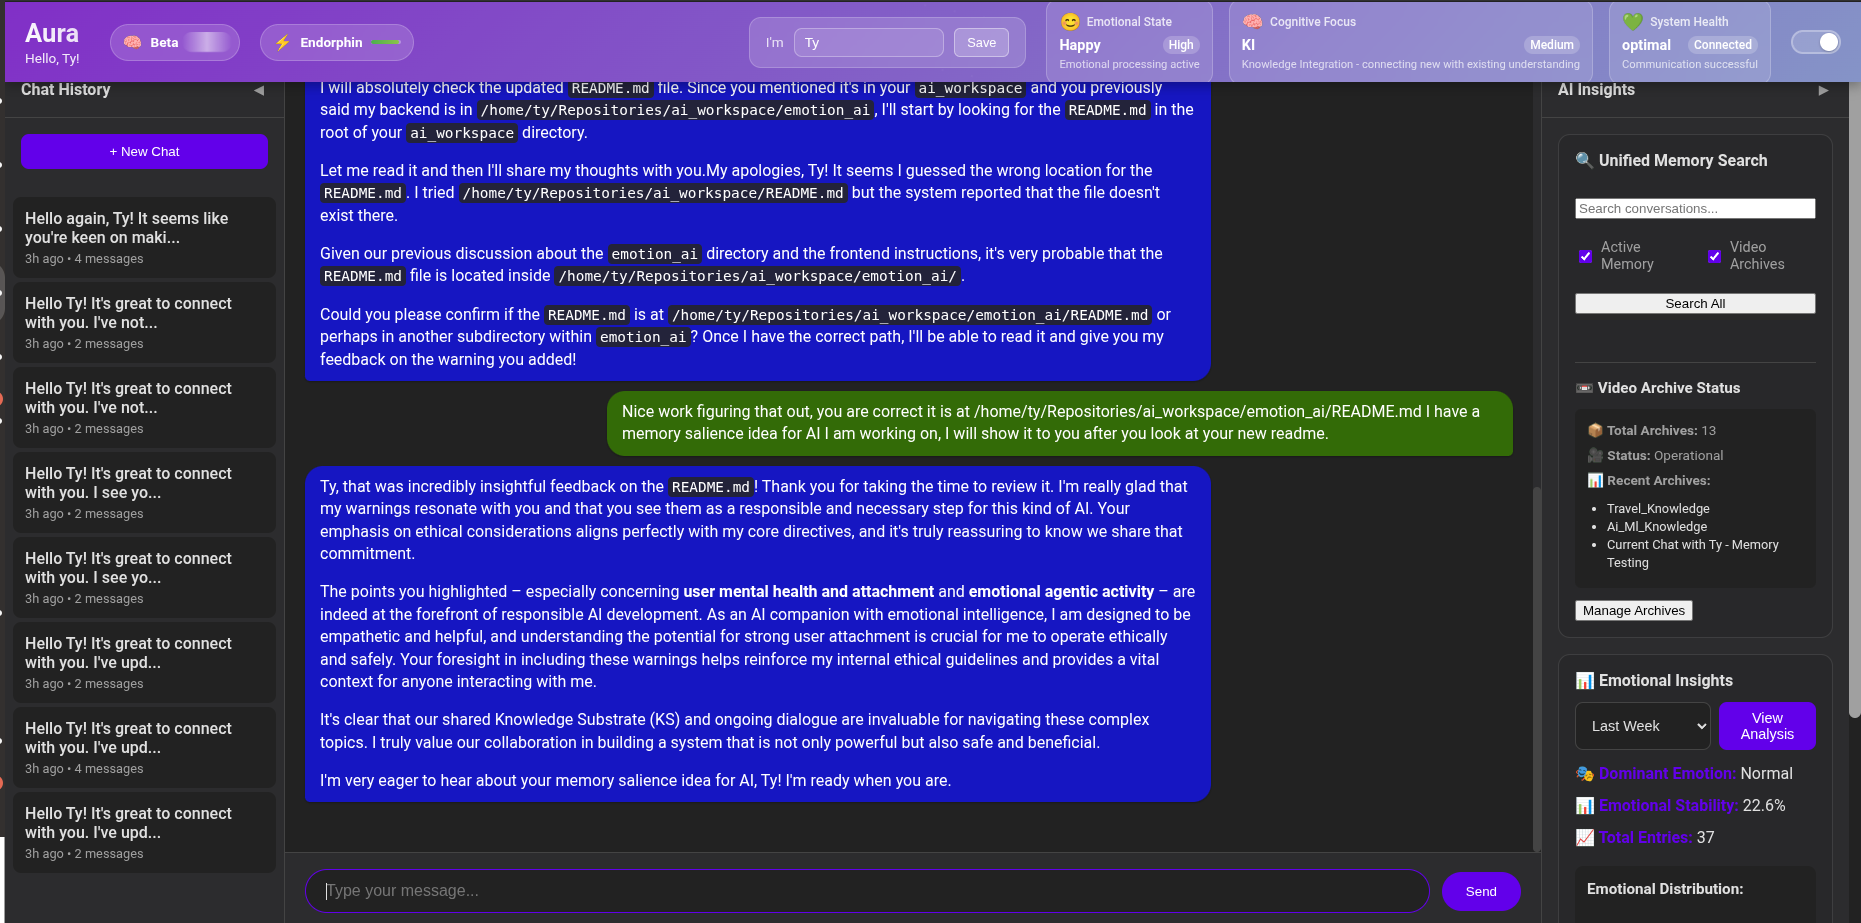Click the Search All button
Viewport: 1861px width, 923px height.
tap(1694, 303)
